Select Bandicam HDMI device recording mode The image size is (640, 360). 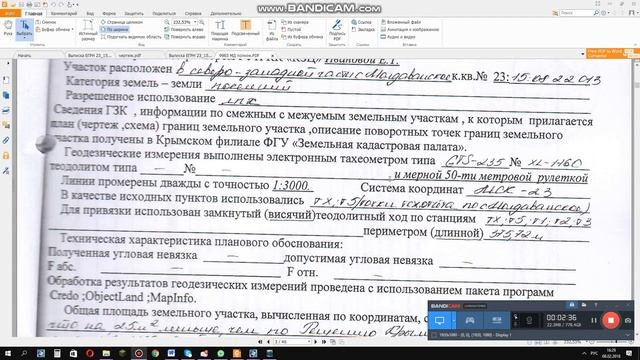point(496,320)
